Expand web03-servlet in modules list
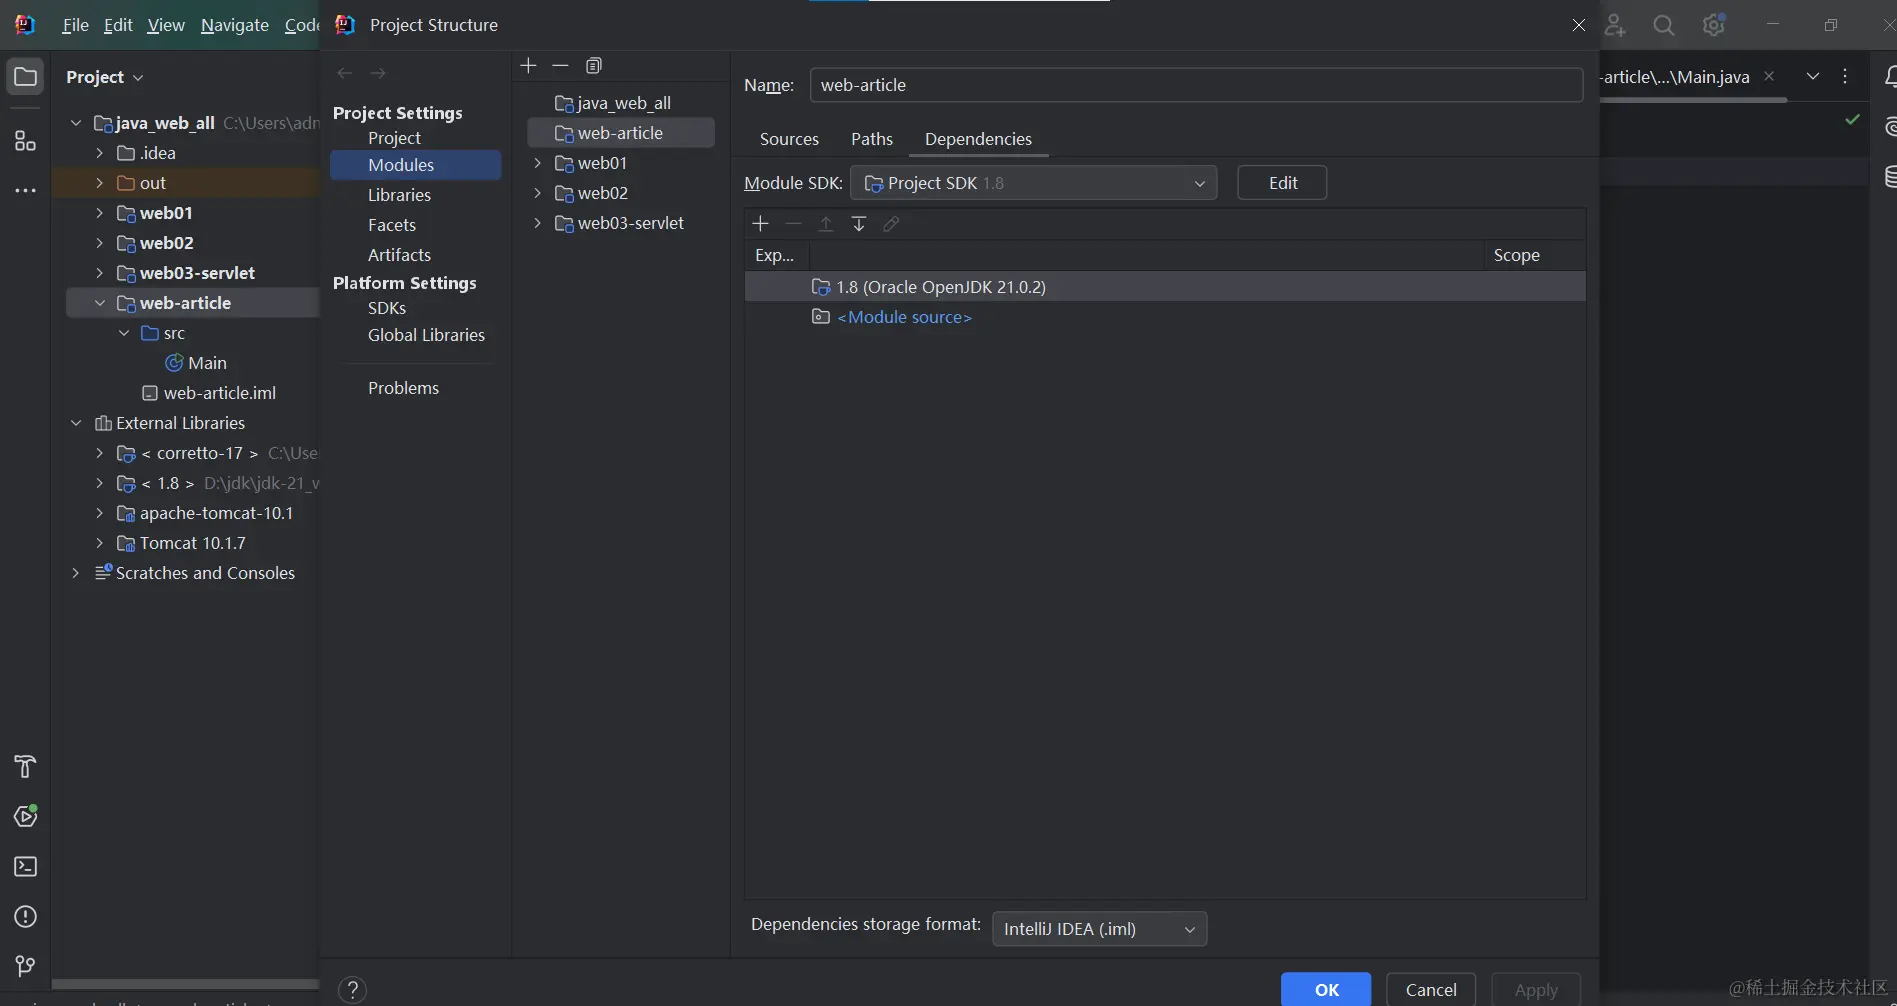Image resolution: width=1897 pixels, height=1006 pixels. [538, 223]
